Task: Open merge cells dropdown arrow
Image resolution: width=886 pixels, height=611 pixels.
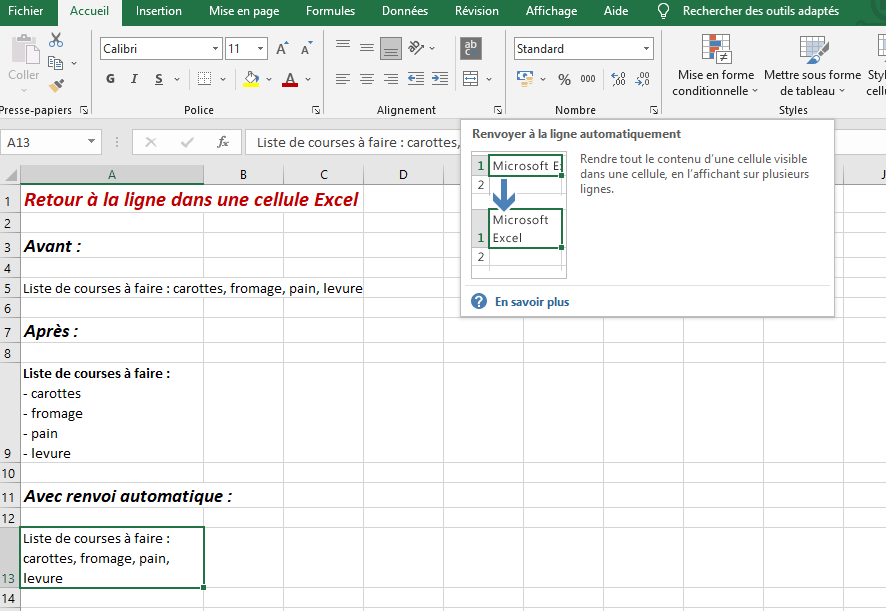Action: point(489,80)
